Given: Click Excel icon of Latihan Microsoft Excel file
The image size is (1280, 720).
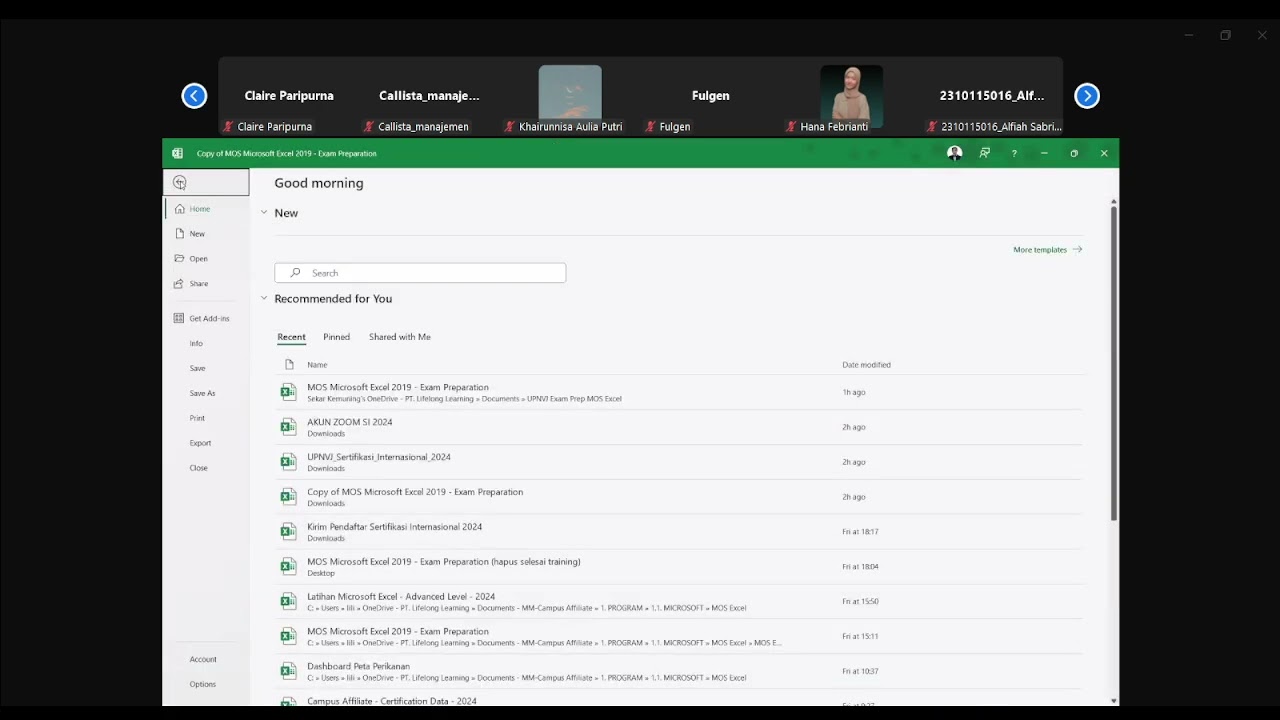Looking at the screenshot, I should point(288,602).
